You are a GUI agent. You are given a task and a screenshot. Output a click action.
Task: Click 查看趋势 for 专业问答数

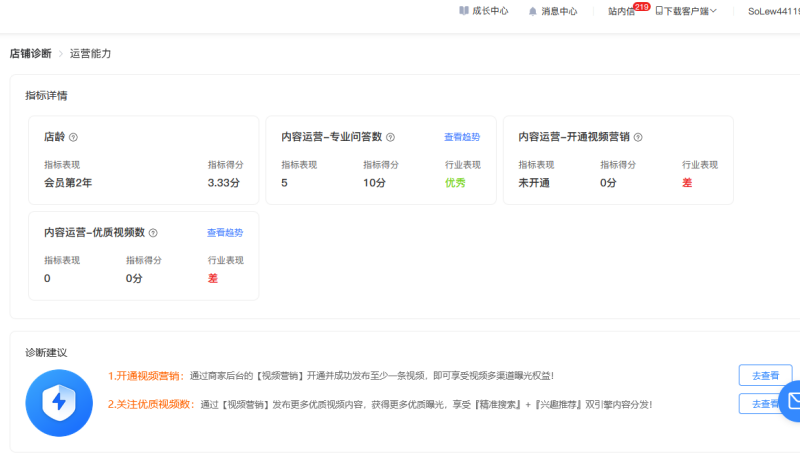(x=462, y=137)
